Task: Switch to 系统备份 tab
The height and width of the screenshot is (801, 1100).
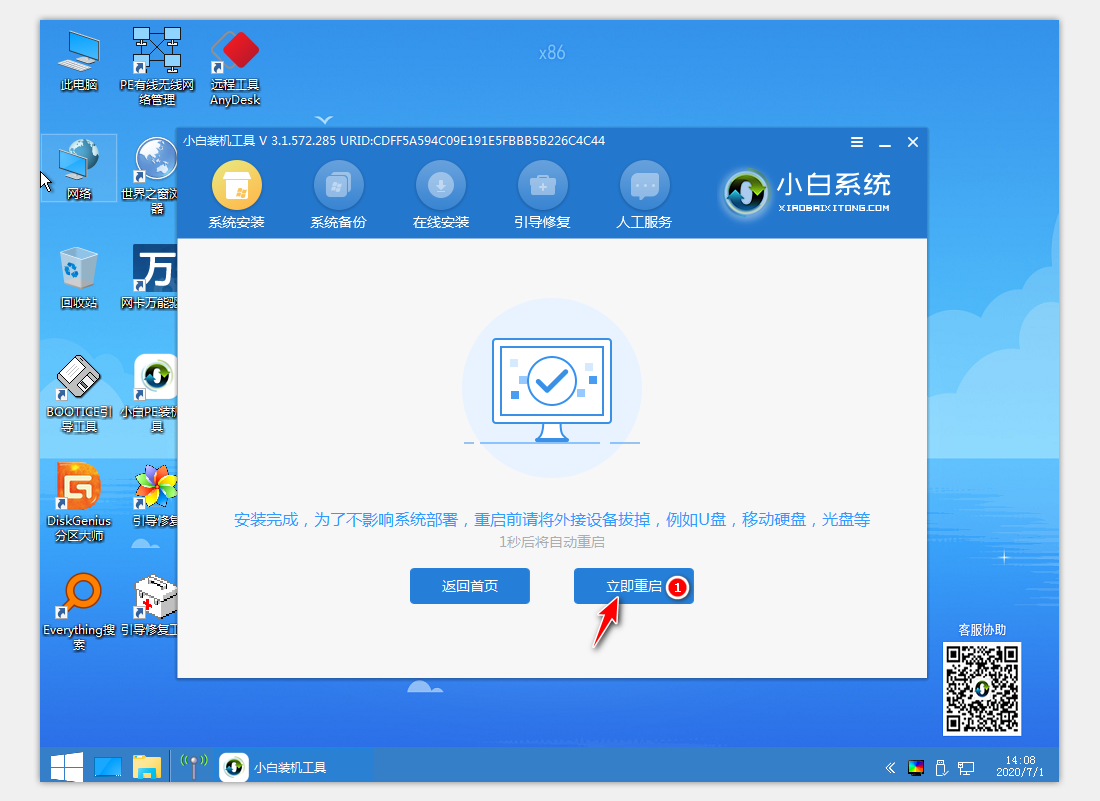Action: point(338,196)
